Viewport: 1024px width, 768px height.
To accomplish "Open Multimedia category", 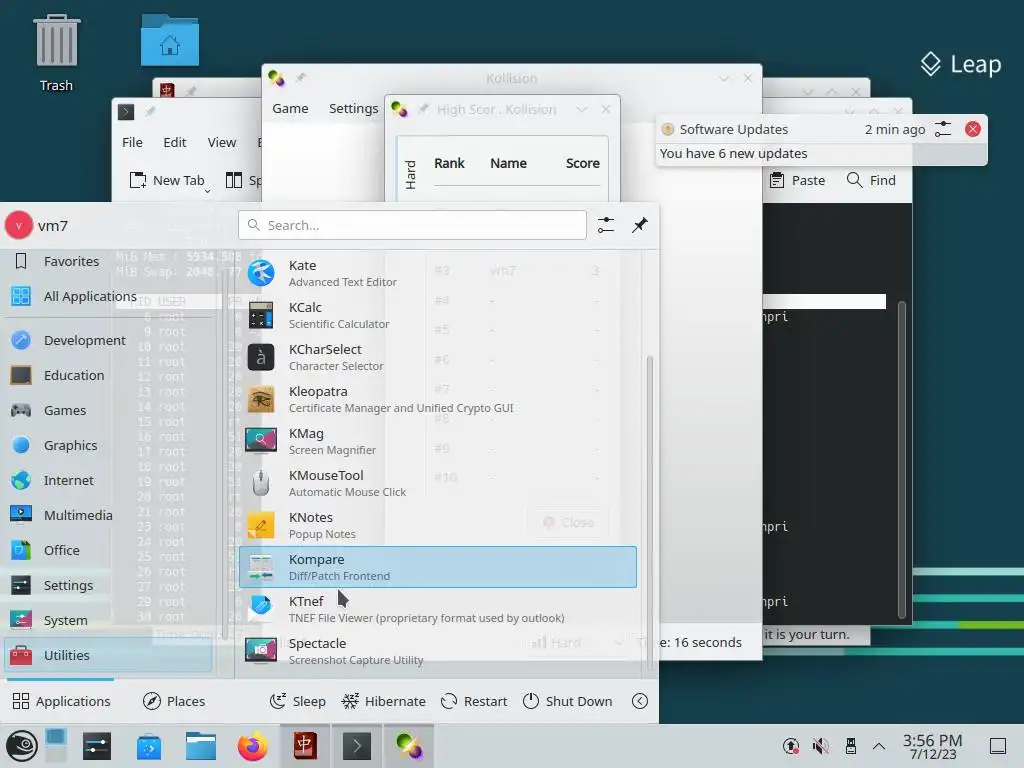I will point(108,515).
